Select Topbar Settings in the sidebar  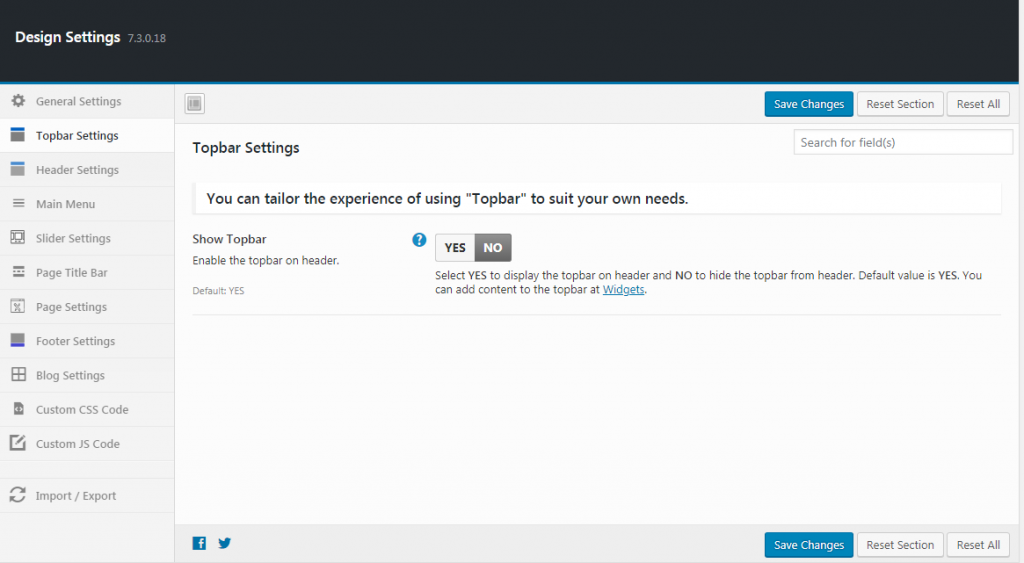(x=87, y=135)
